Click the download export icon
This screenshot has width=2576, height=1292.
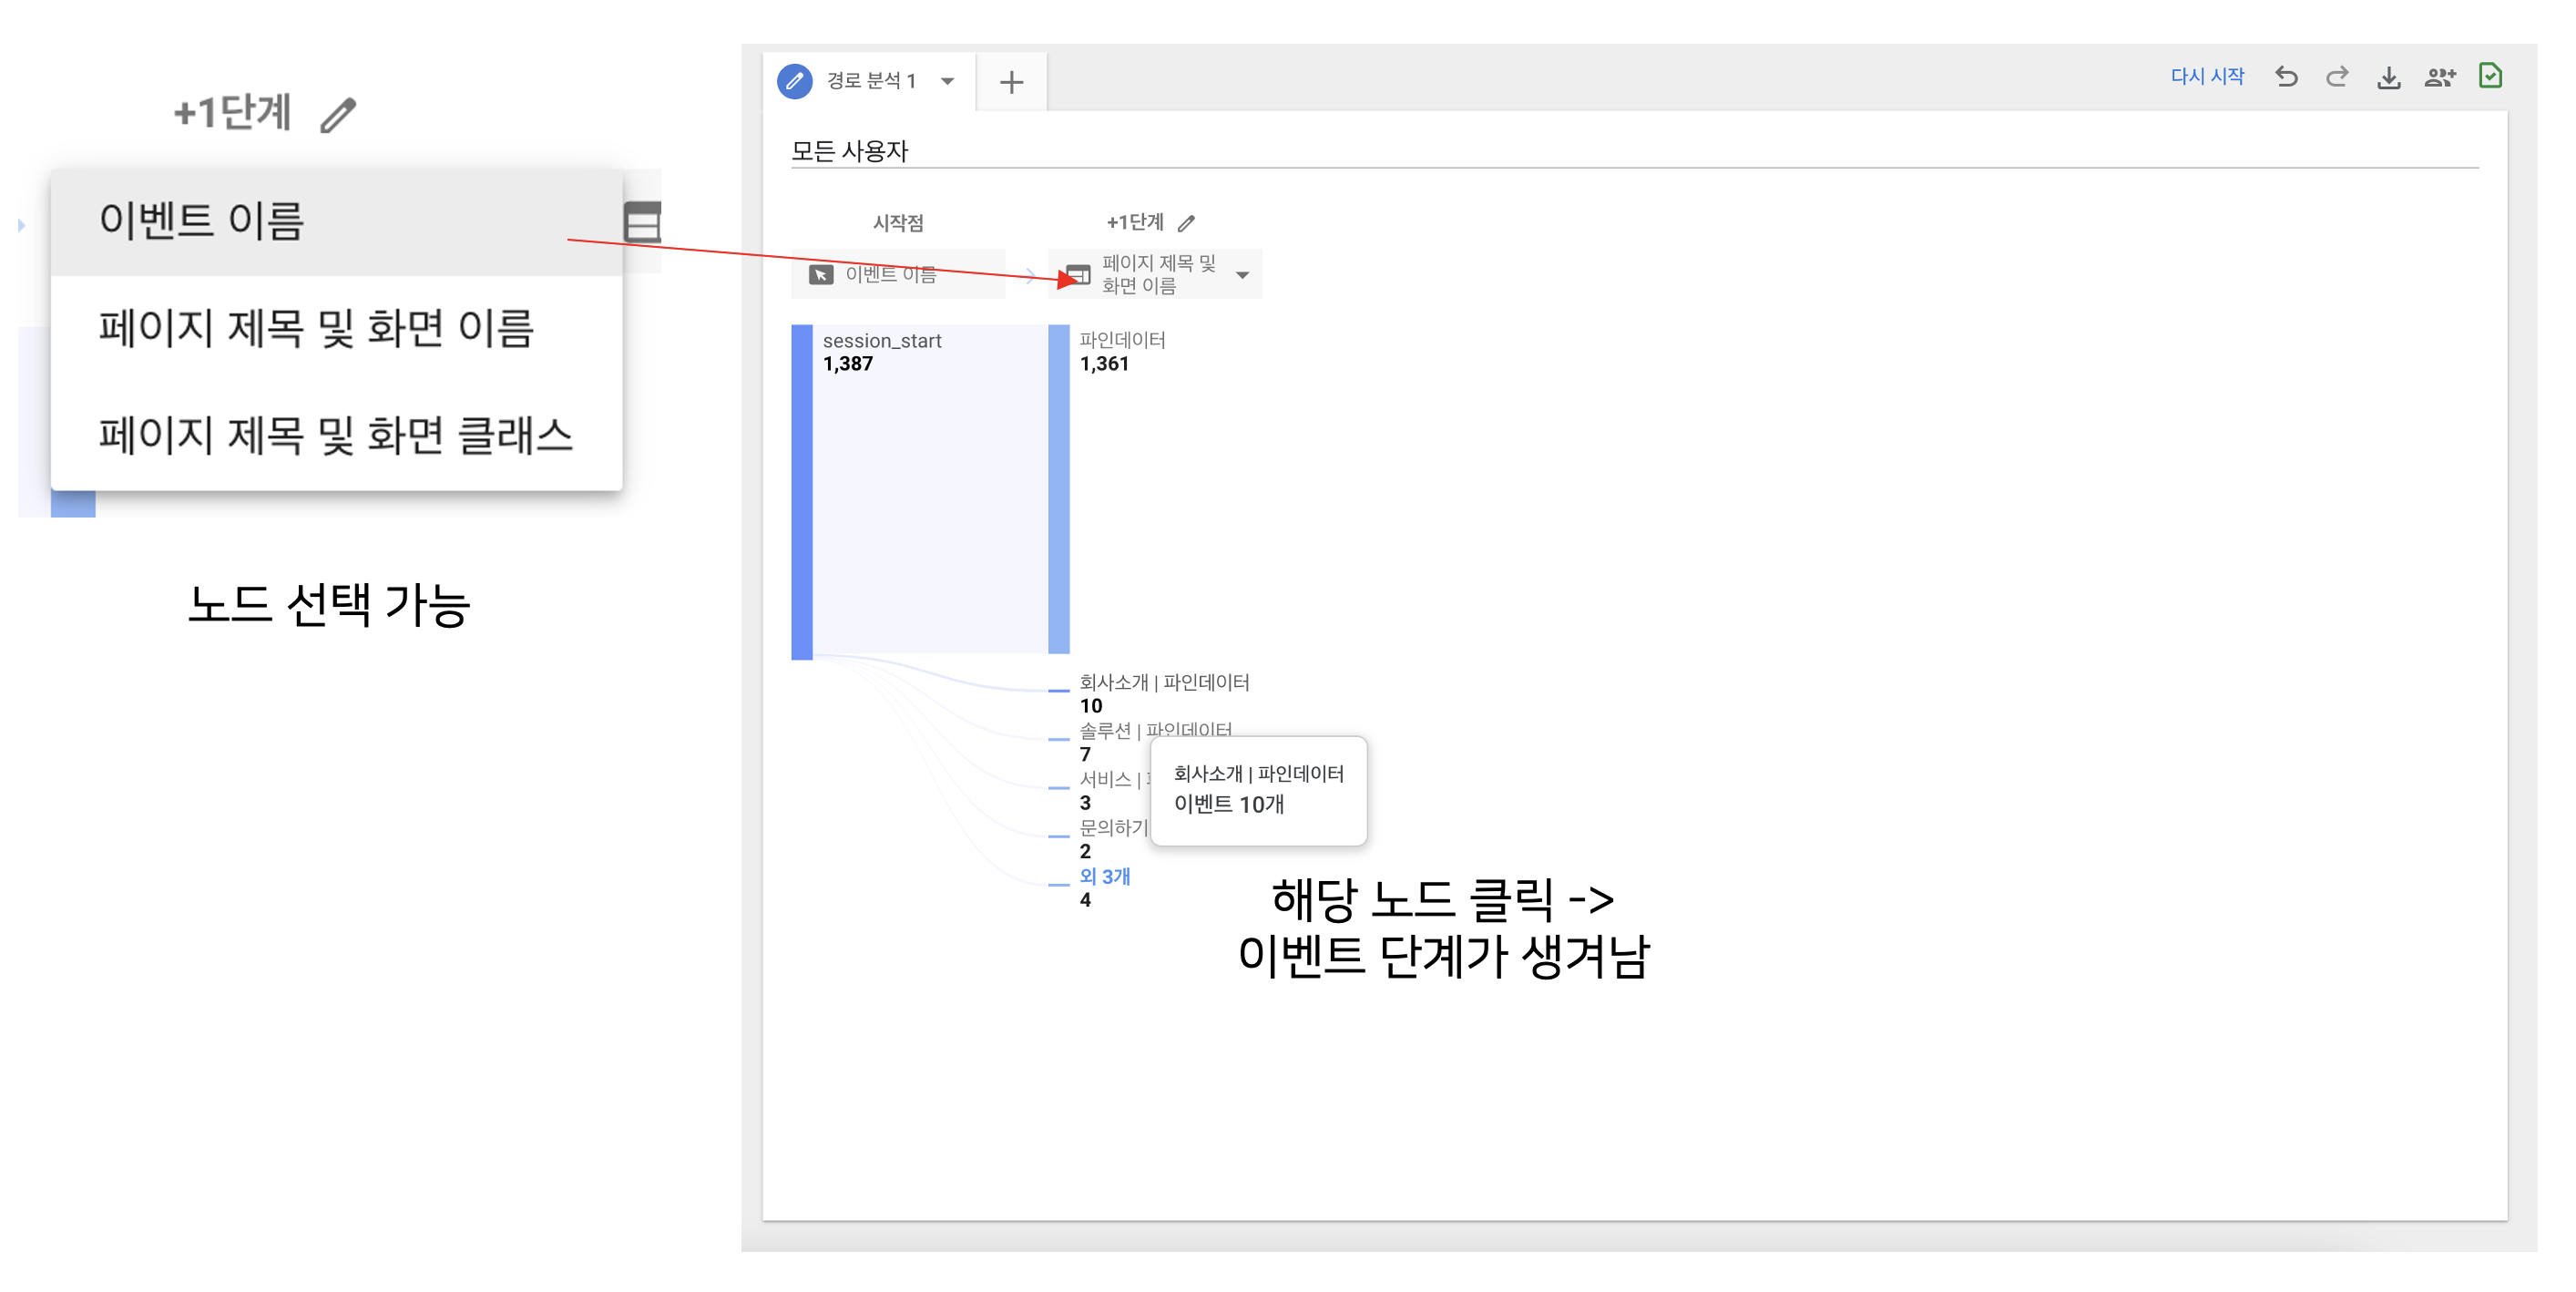point(2388,77)
